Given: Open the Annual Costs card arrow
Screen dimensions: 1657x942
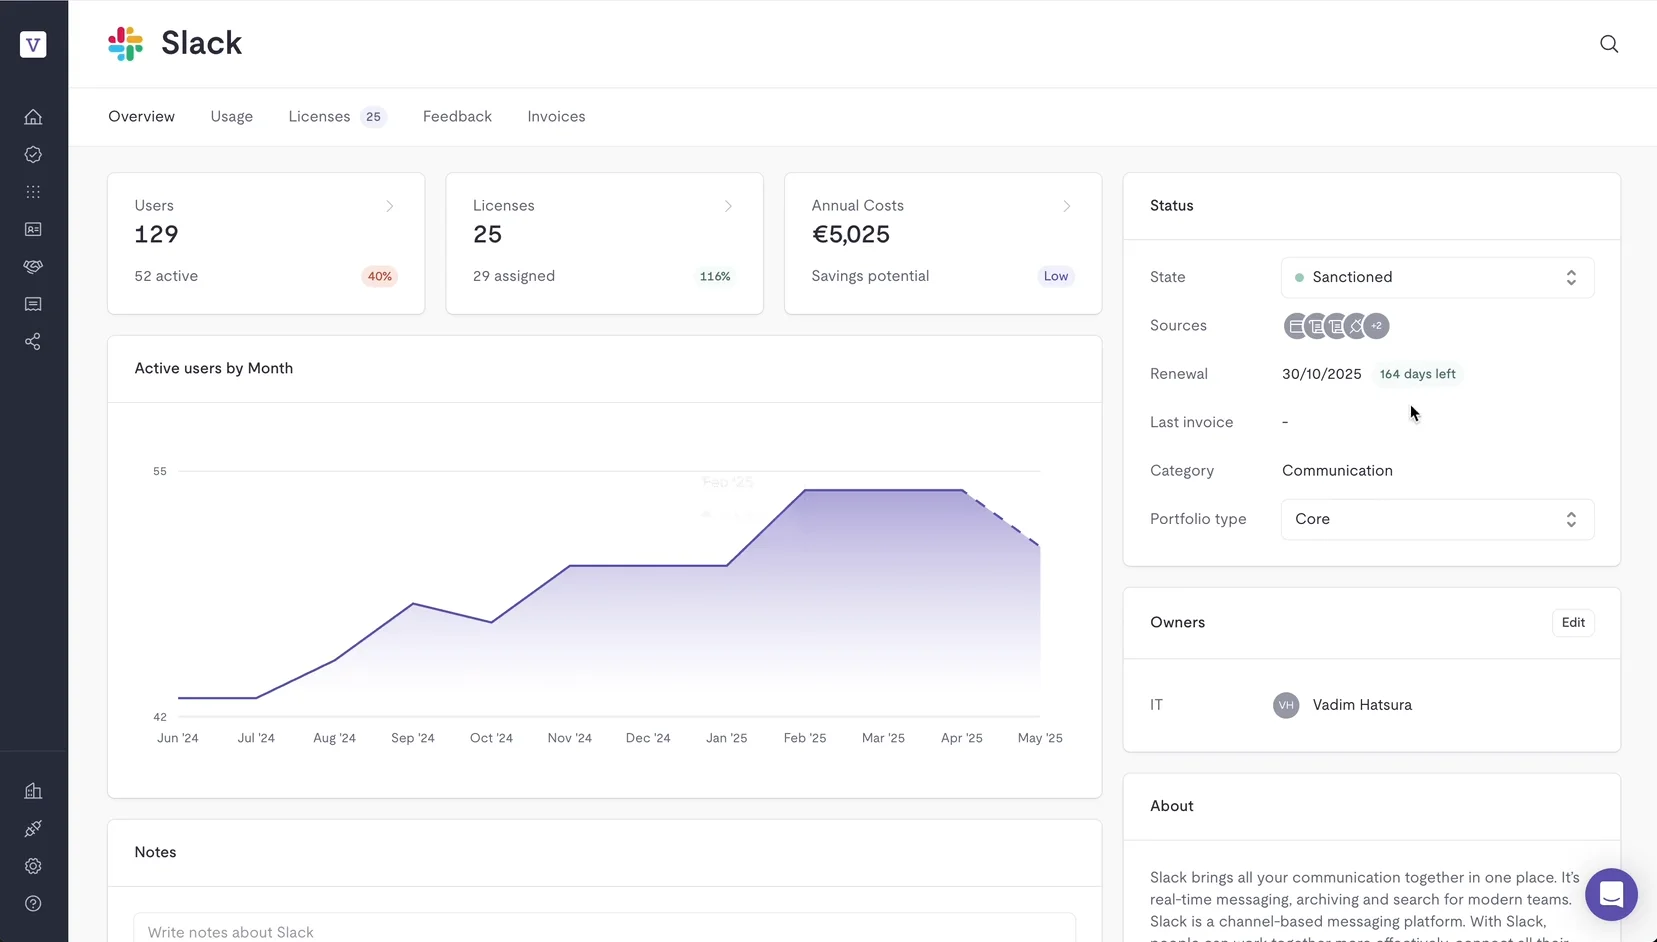Looking at the screenshot, I should 1067,206.
